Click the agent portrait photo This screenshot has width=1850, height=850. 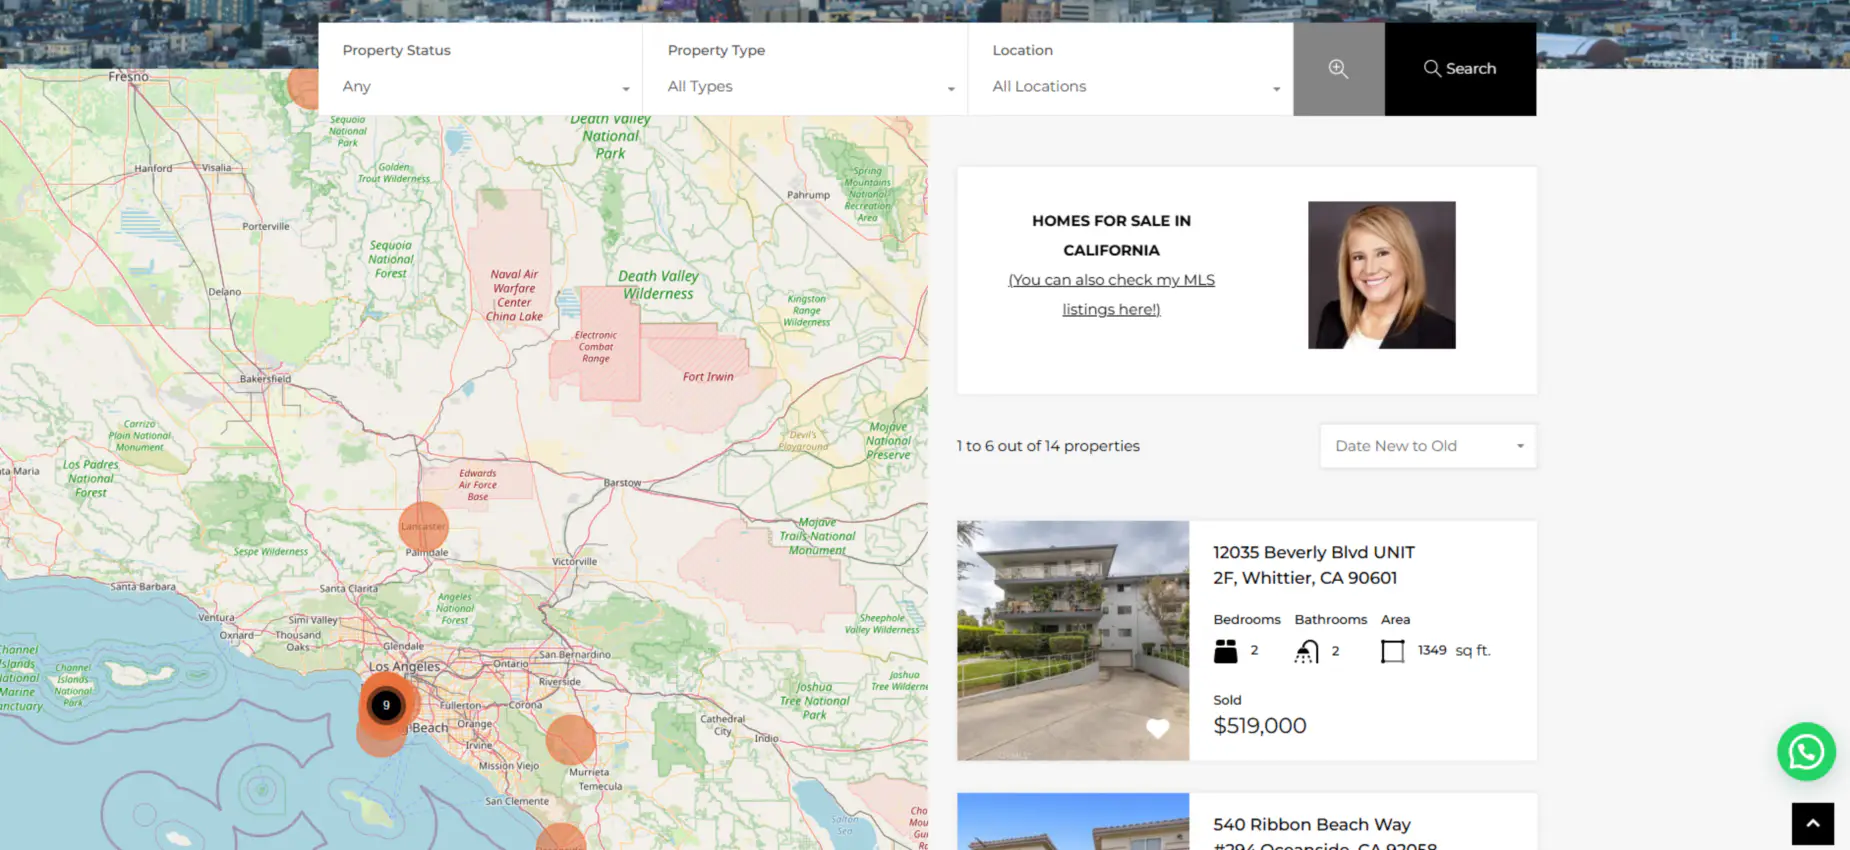[1381, 275]
